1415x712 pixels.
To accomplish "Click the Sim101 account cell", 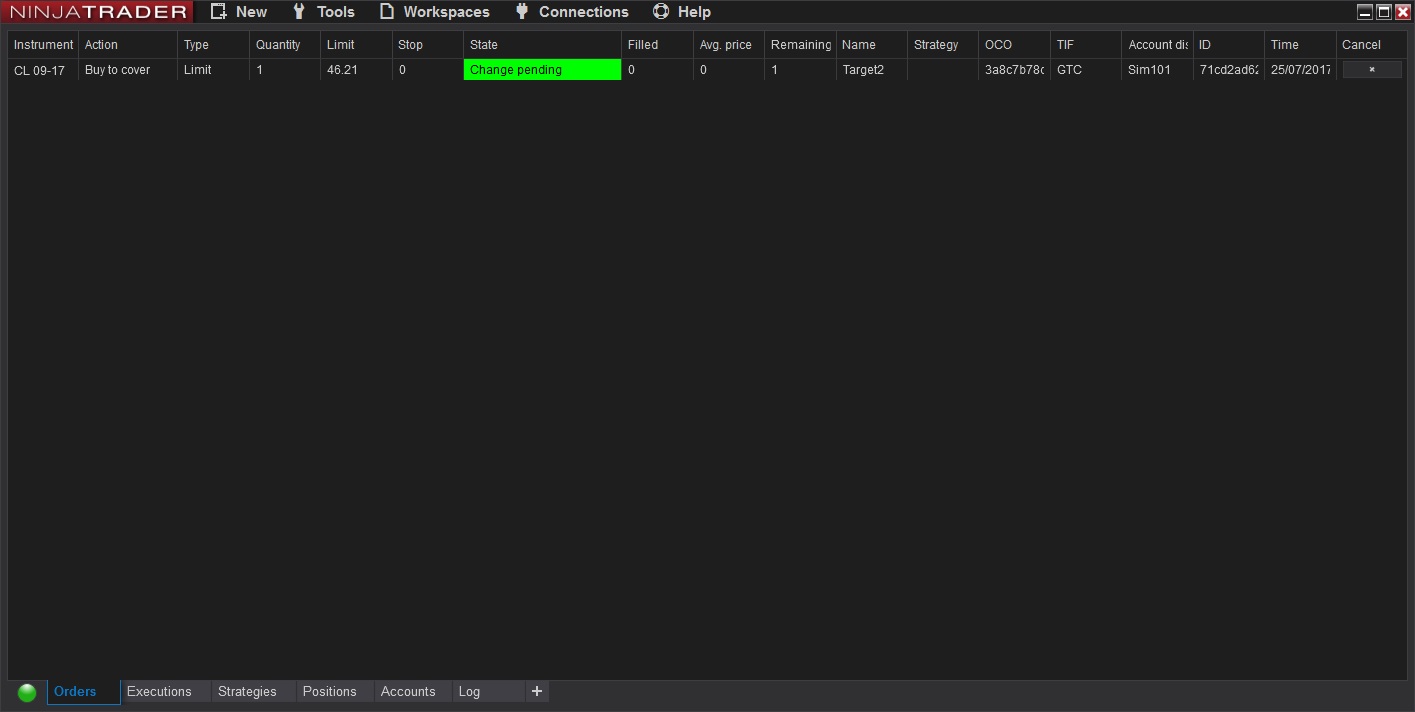I will (1157, 70).
